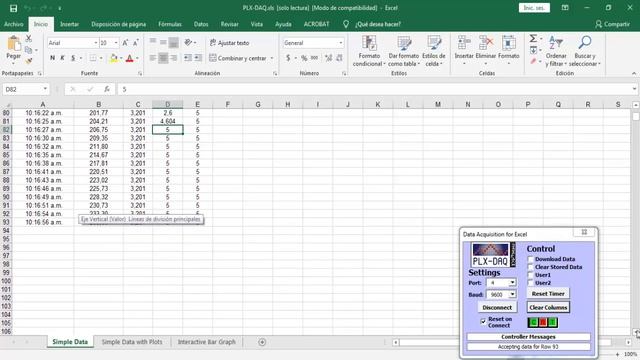Switch to the Fórmulas ribbon tab
Viewport: 640px width, 360px height.
(x=170, y=24)
